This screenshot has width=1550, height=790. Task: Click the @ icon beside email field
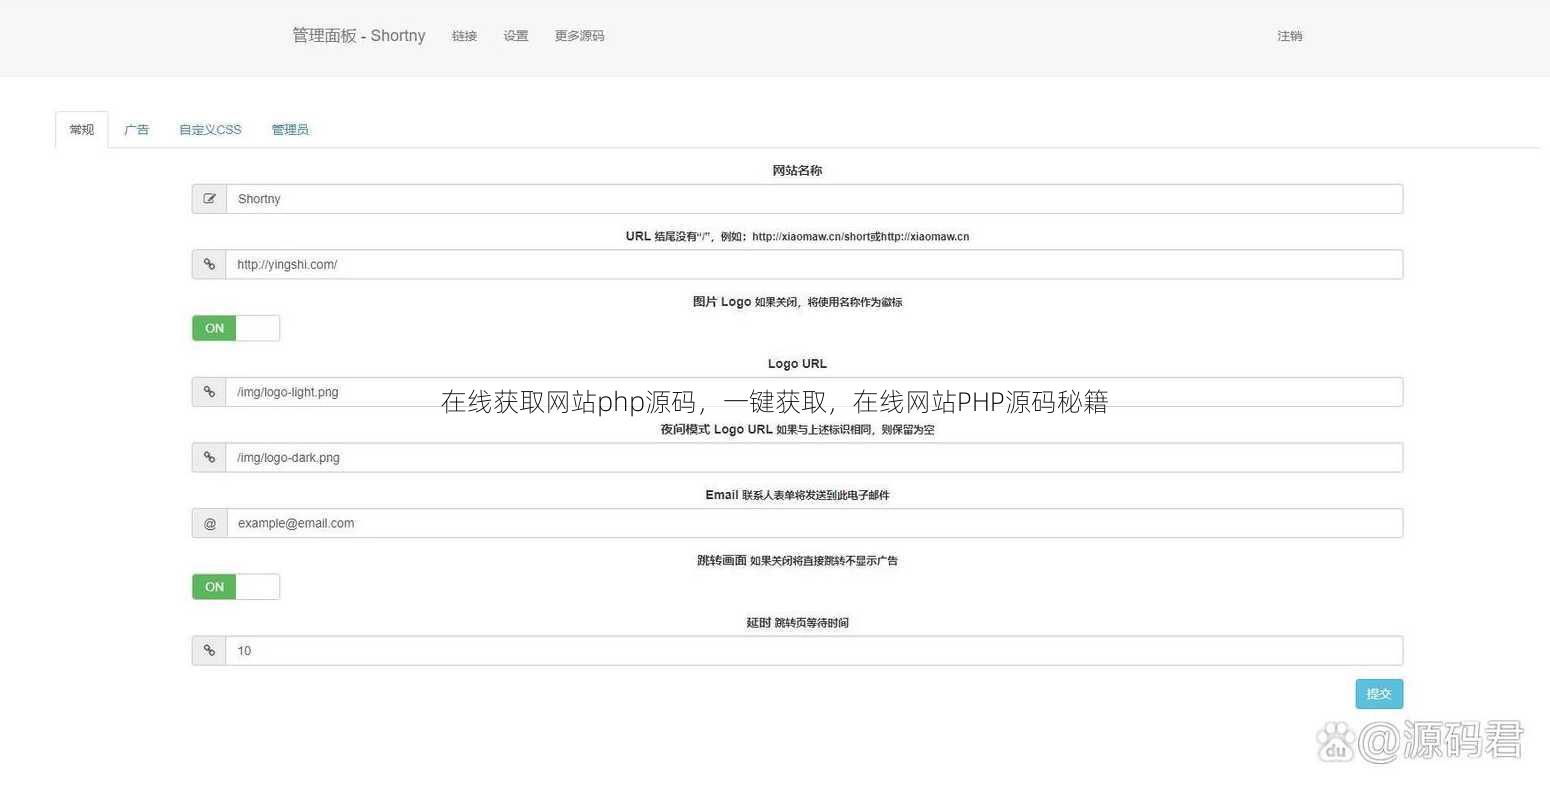click(x=209, y=523)
